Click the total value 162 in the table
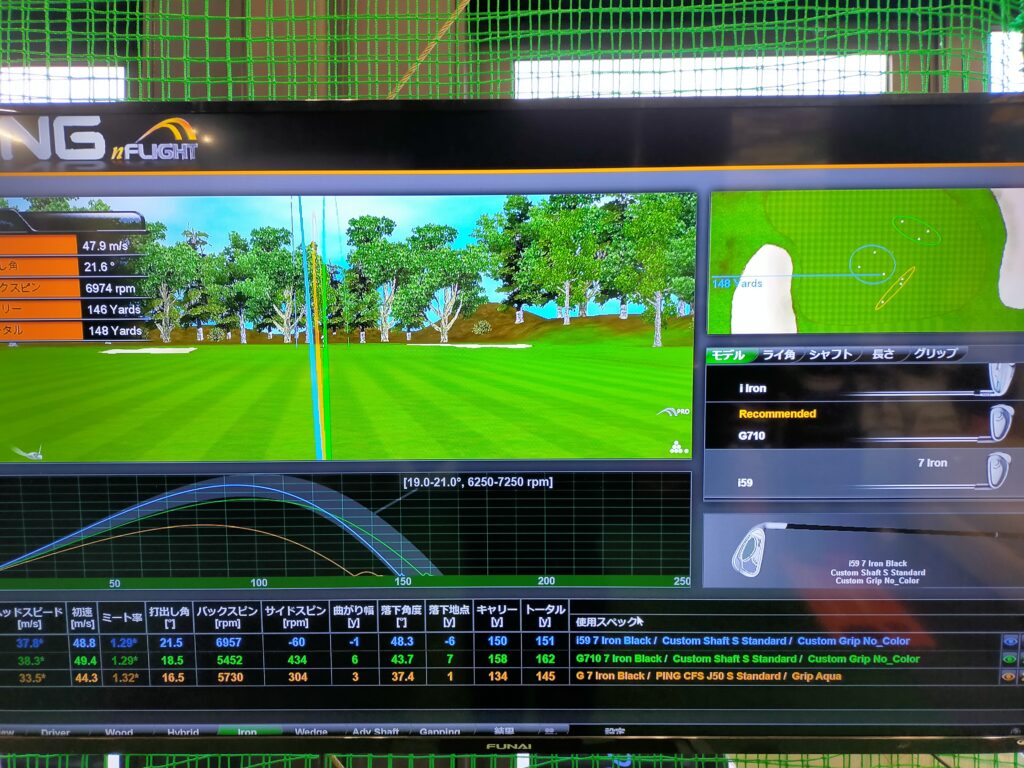The width and height of the screenshot is (1024, 768). pyautogui.click(x=545, y=659)
